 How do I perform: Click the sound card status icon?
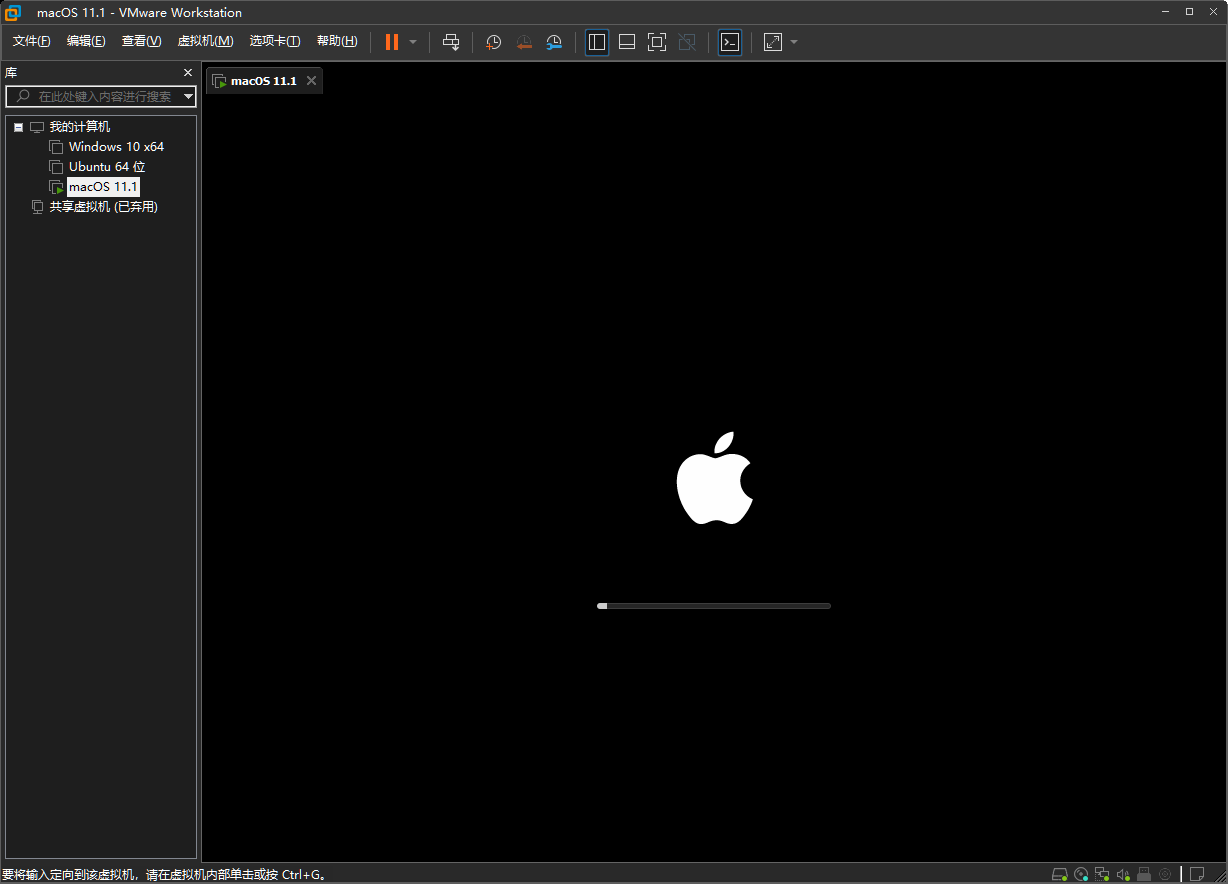[1123, 874]
